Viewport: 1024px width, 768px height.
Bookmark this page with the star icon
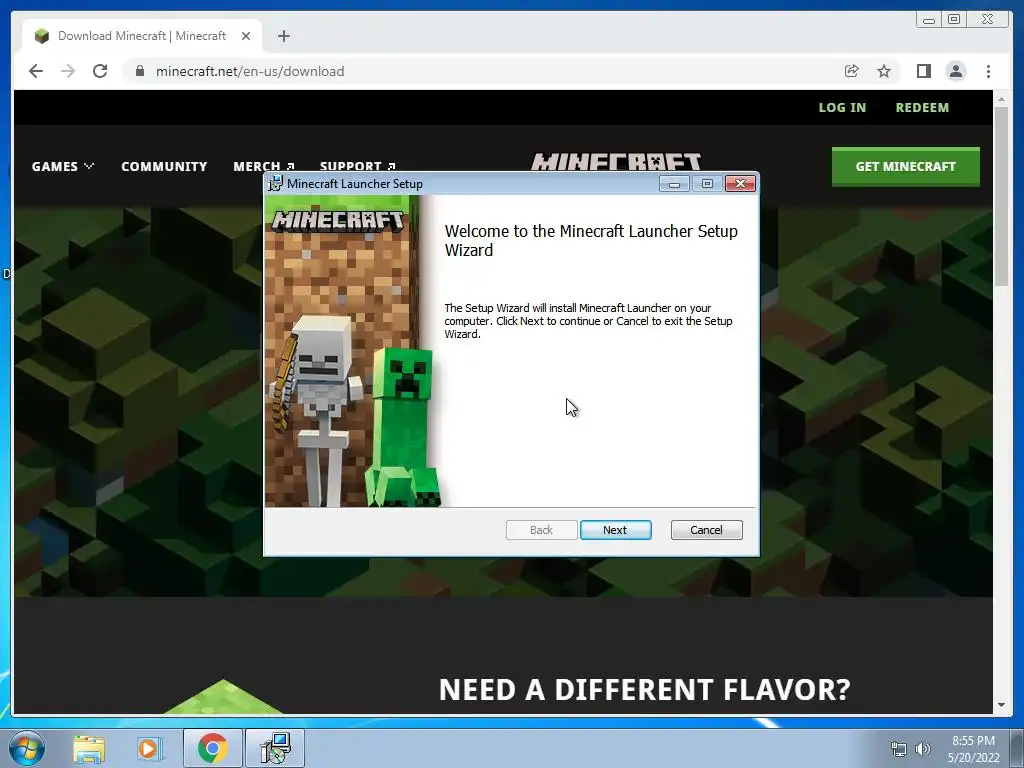884,71
